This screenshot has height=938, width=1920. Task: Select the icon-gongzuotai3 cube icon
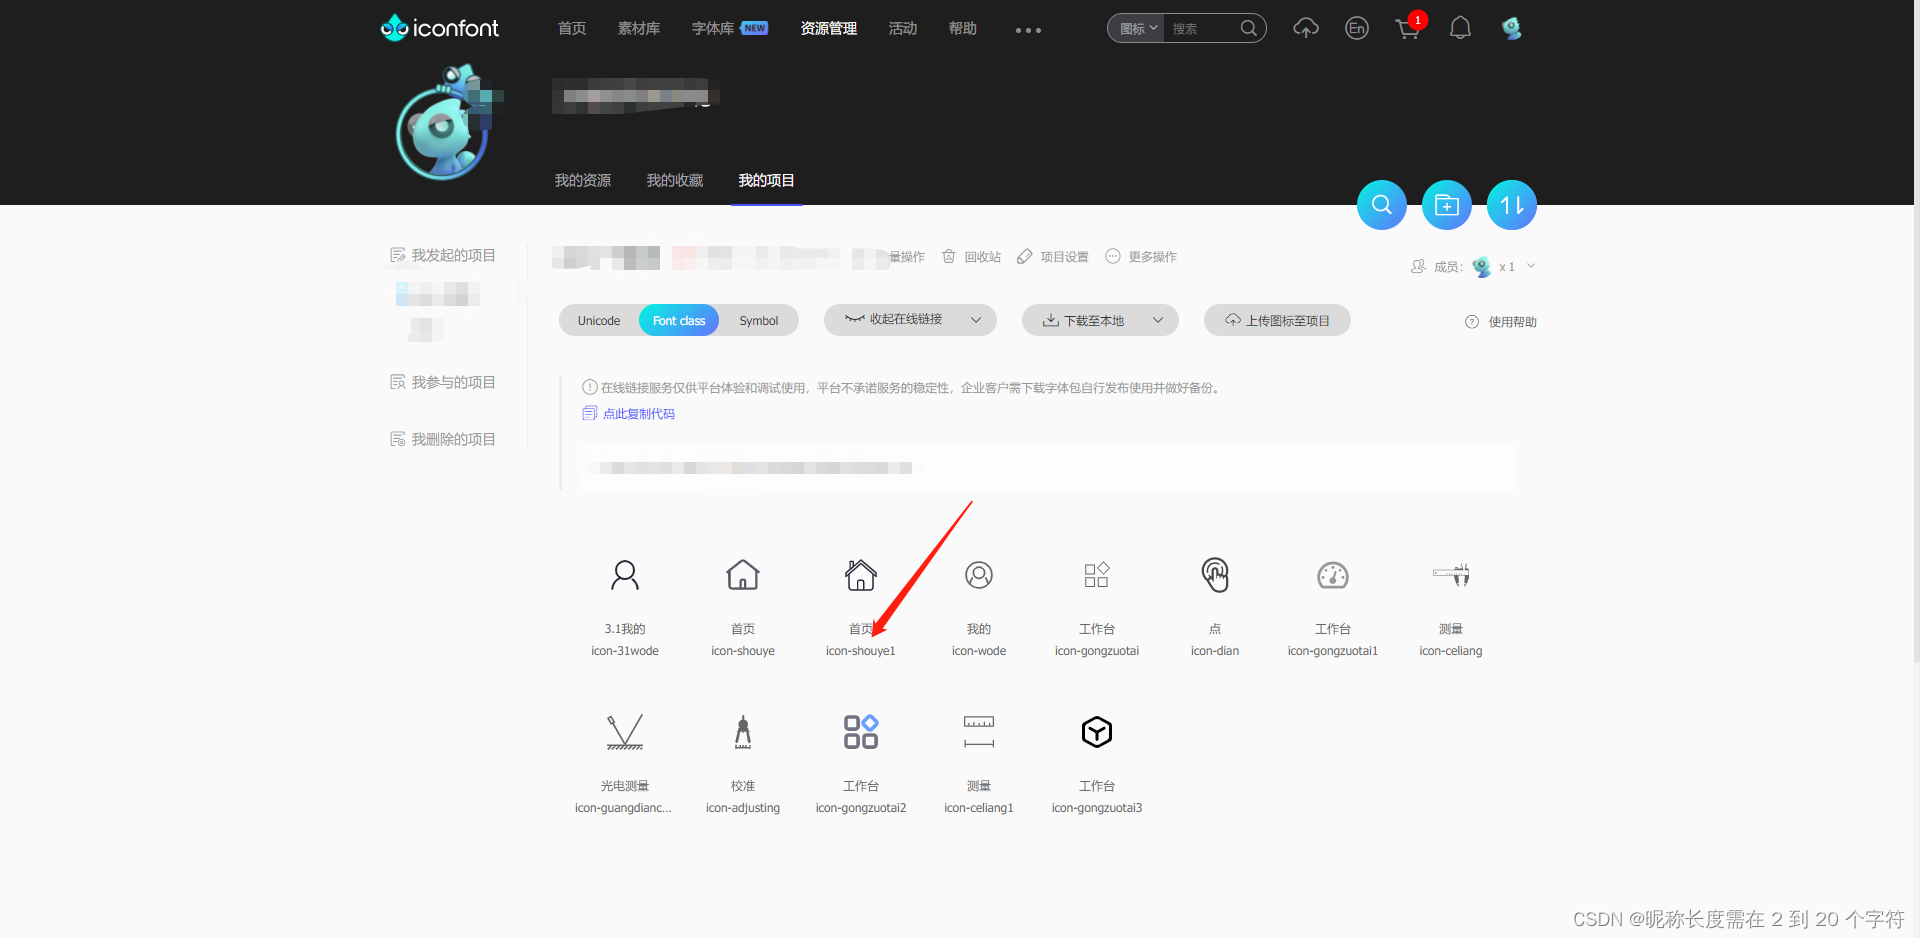pyautogui.click(x=1097, y=732)
